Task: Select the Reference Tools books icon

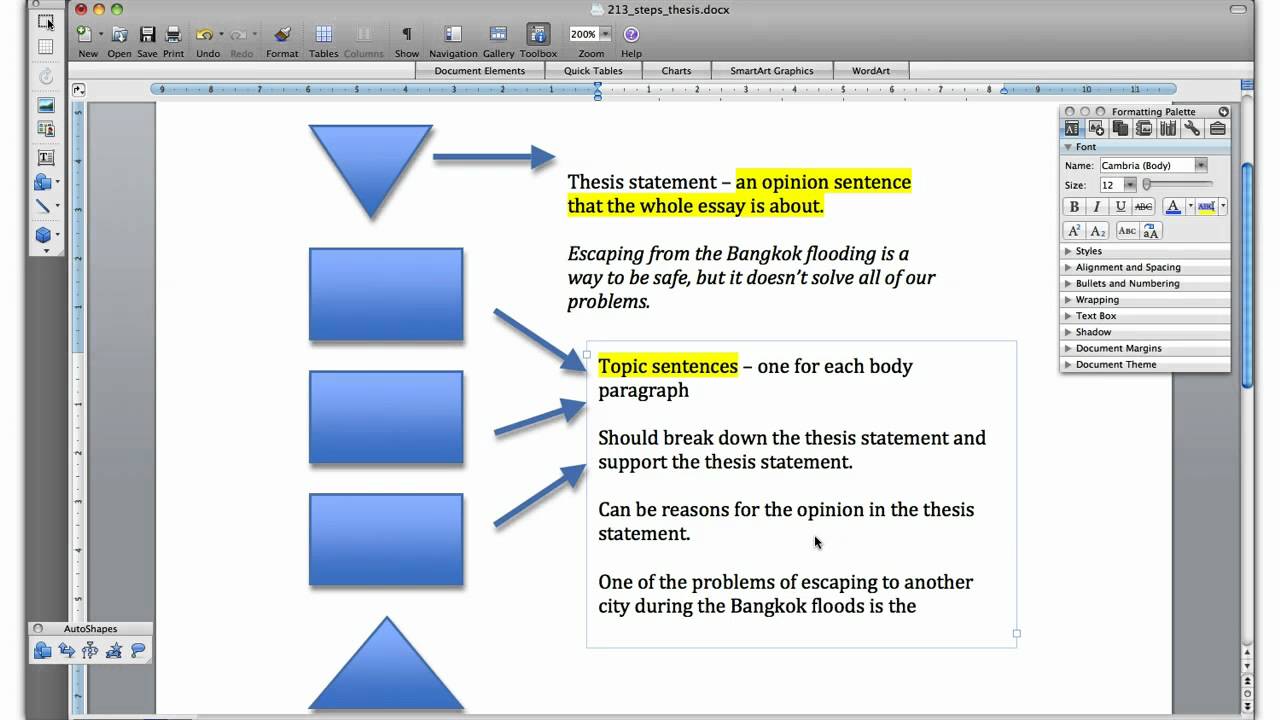Action: pyautogui.click(x=1168, y=129)
